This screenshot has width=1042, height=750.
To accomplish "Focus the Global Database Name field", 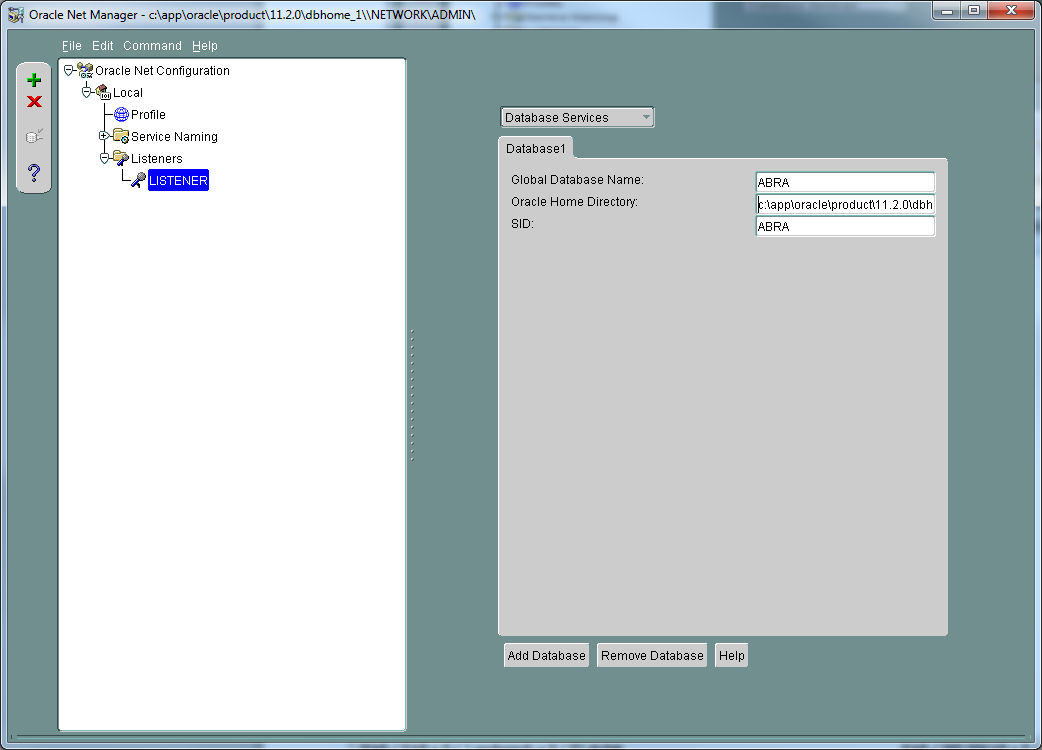I will pos(845,182).
